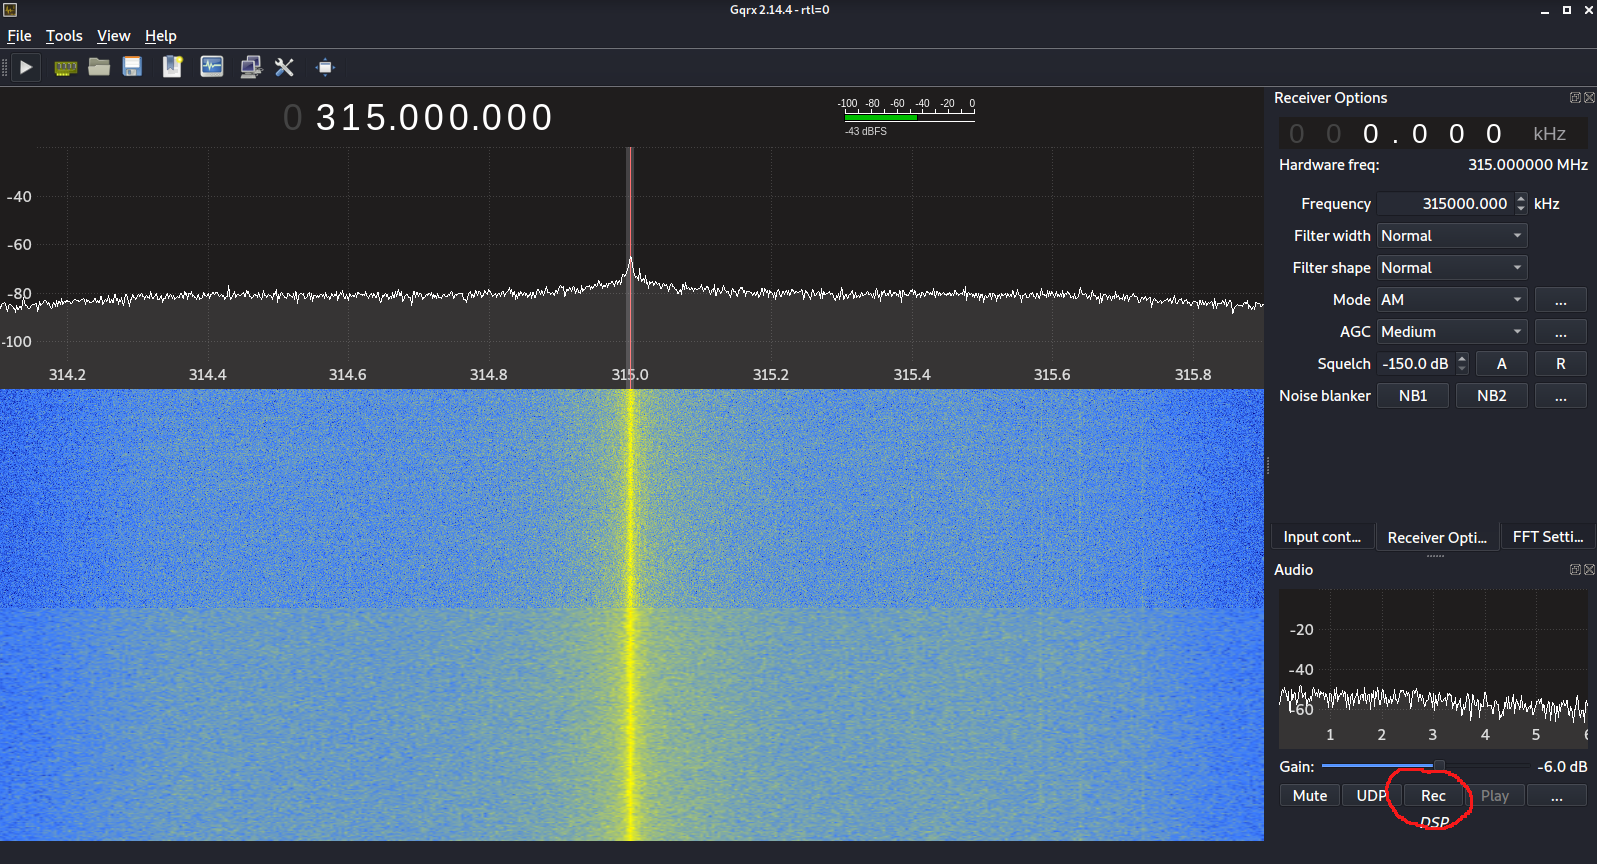Toggle full screen icon in toolbar

[325, 68]
